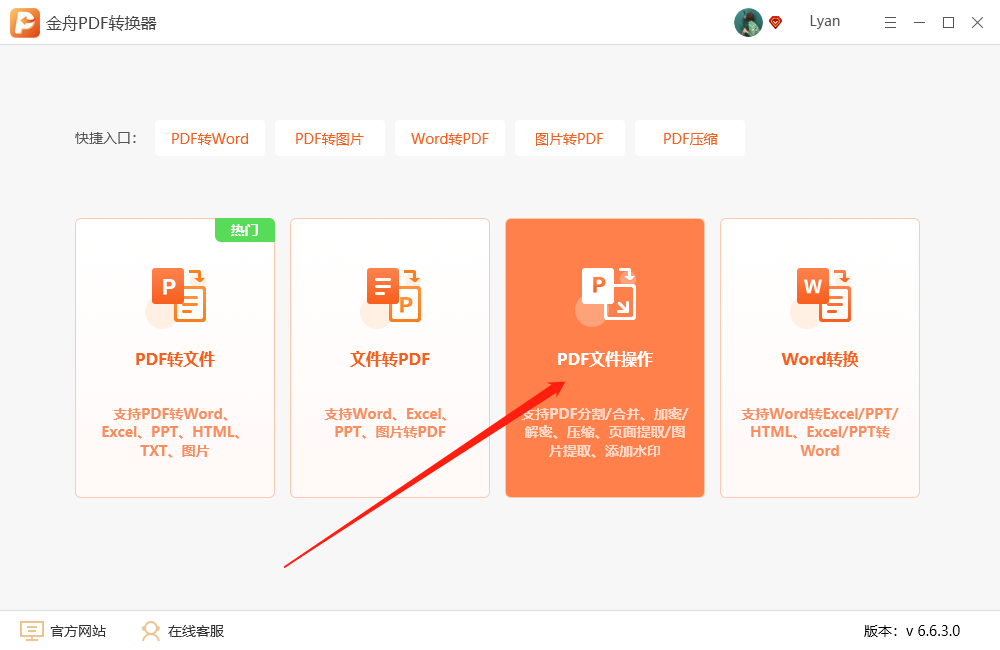Open the hamburger menu beside minimize

point(890,21)
